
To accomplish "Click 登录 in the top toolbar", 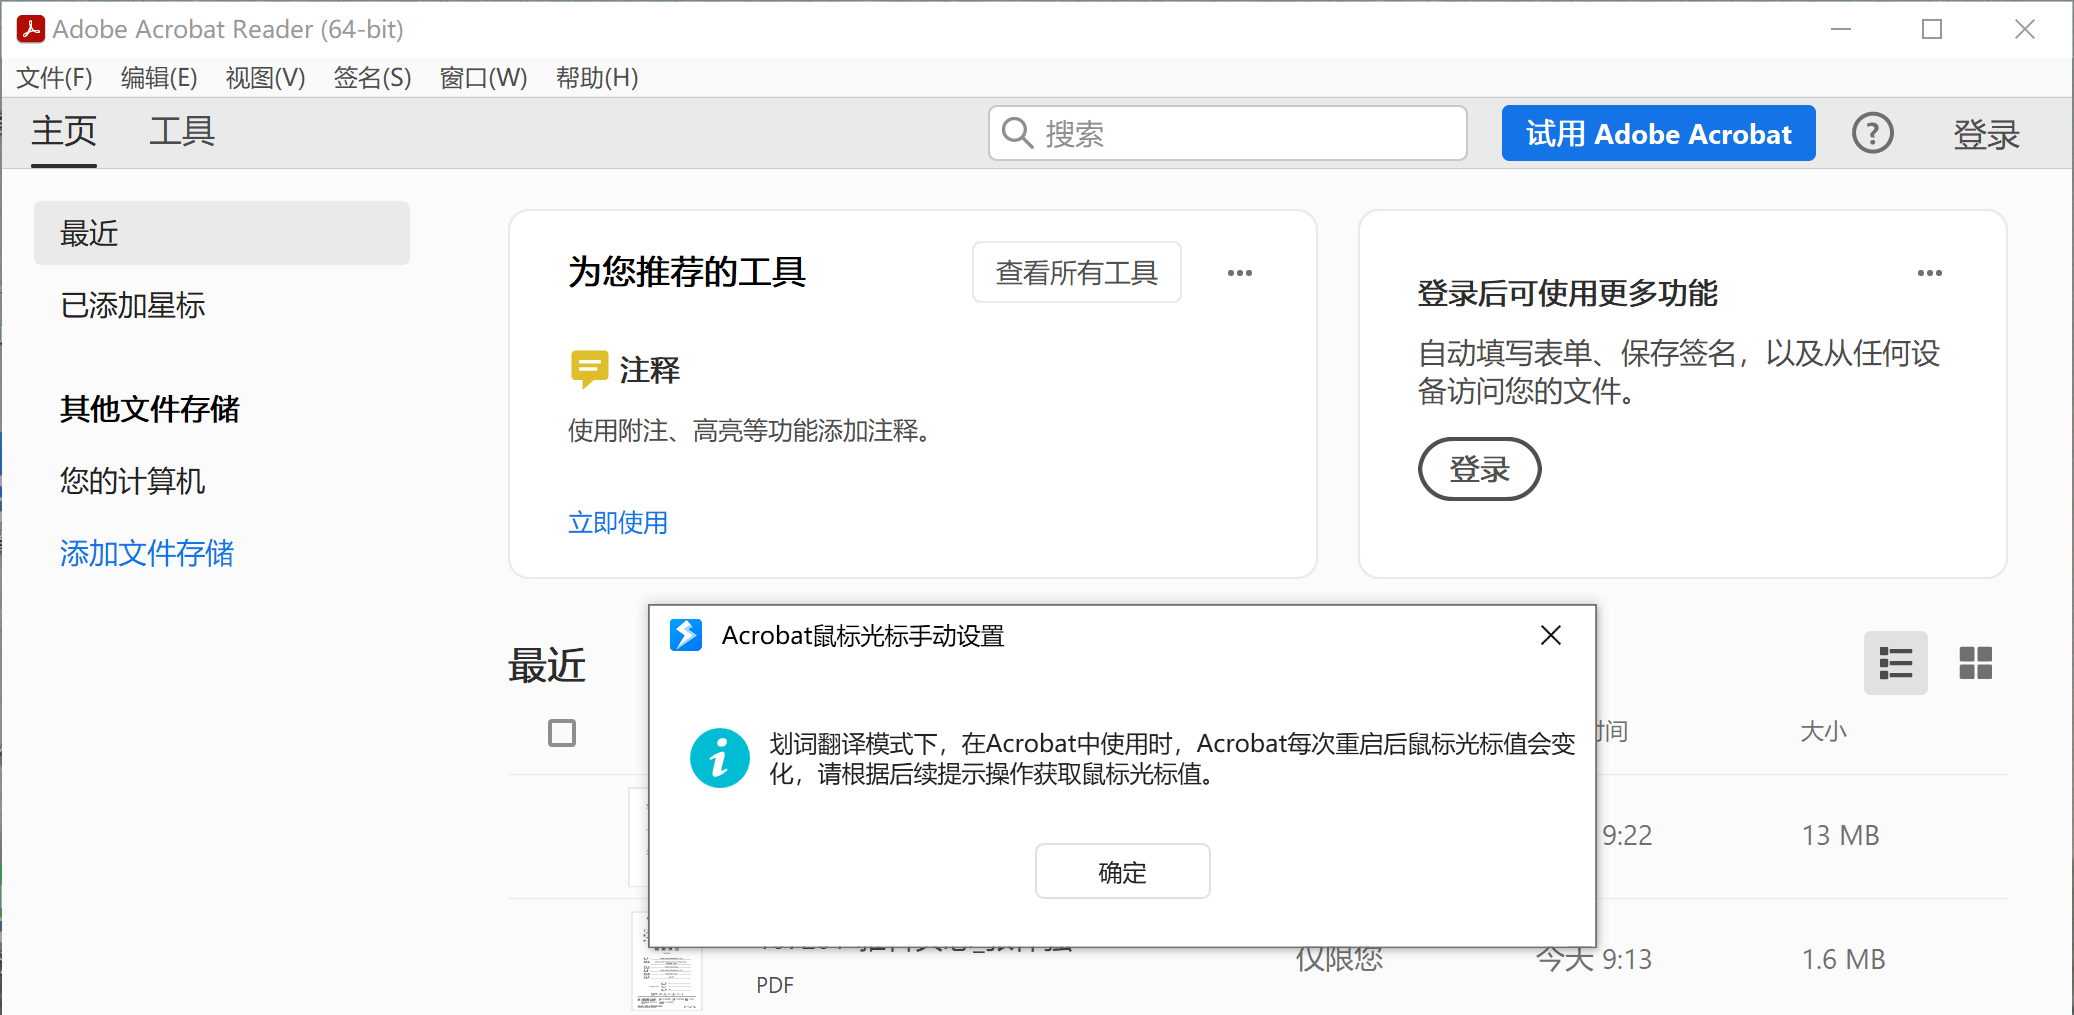I will coord(1986,134).
